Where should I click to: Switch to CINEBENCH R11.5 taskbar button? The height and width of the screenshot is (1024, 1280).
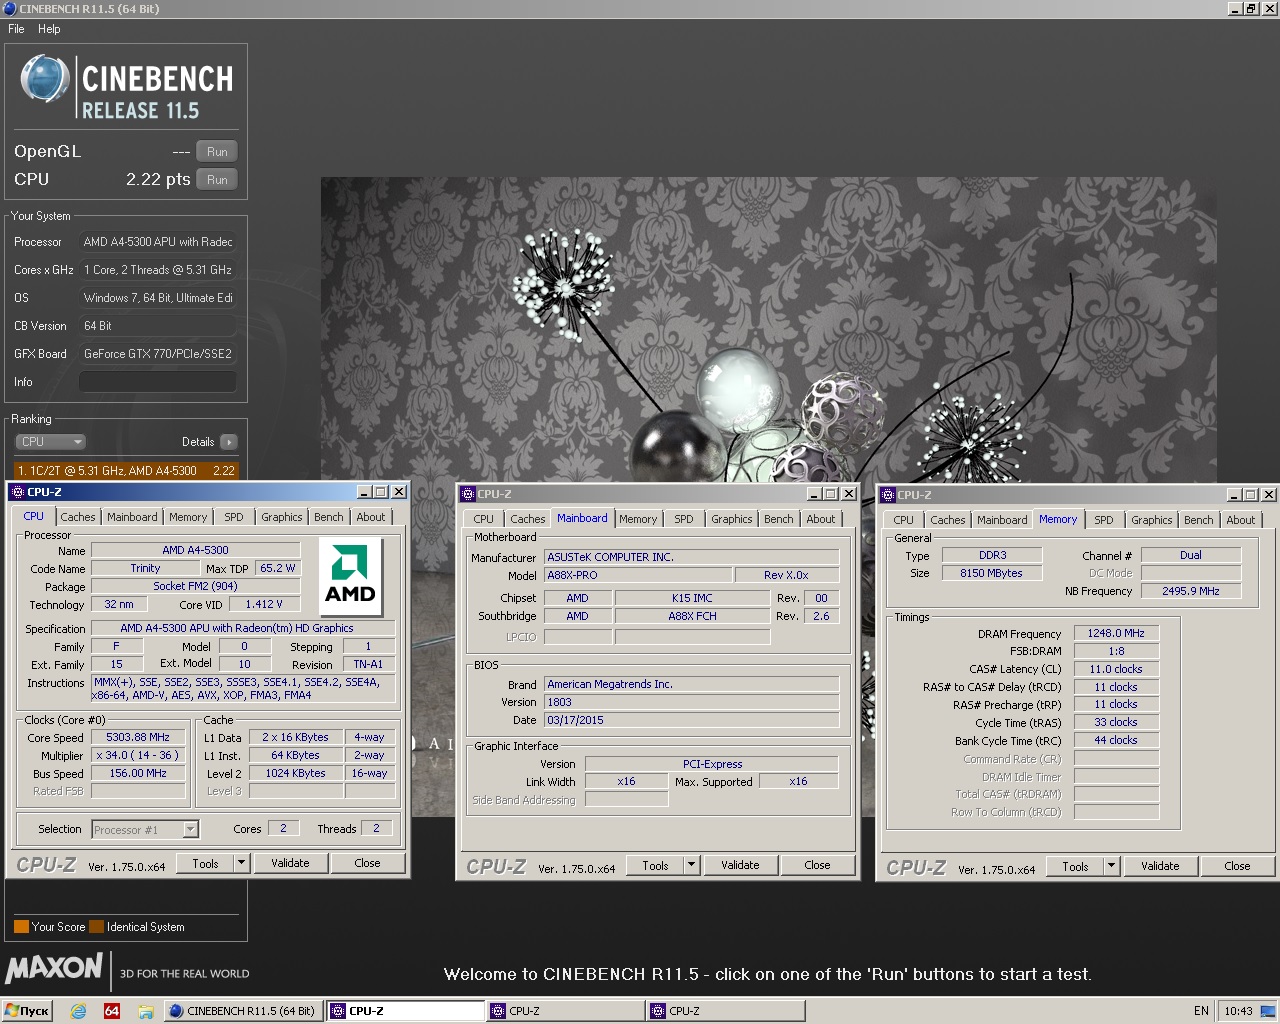pos(243,1011)
